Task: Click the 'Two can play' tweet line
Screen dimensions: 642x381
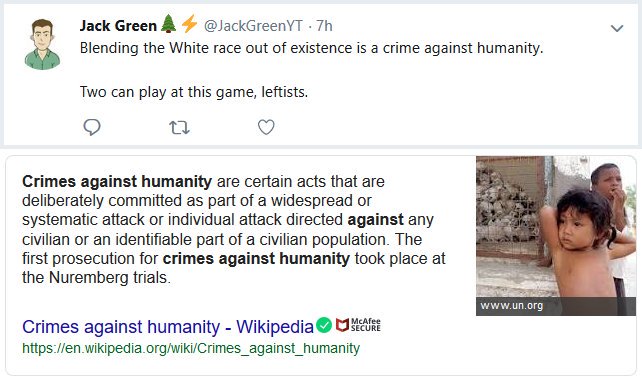Action: tap(194, 92)
